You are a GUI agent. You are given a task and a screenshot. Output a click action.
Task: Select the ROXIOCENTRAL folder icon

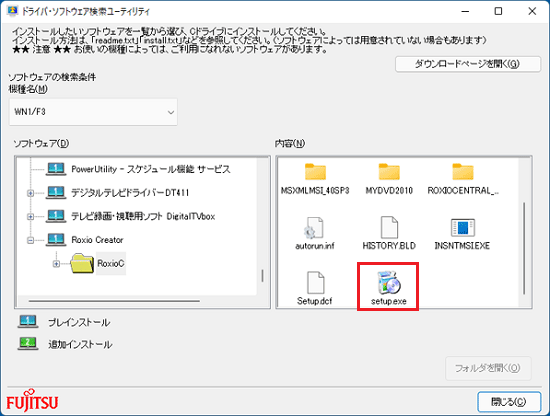coord(463,172)
